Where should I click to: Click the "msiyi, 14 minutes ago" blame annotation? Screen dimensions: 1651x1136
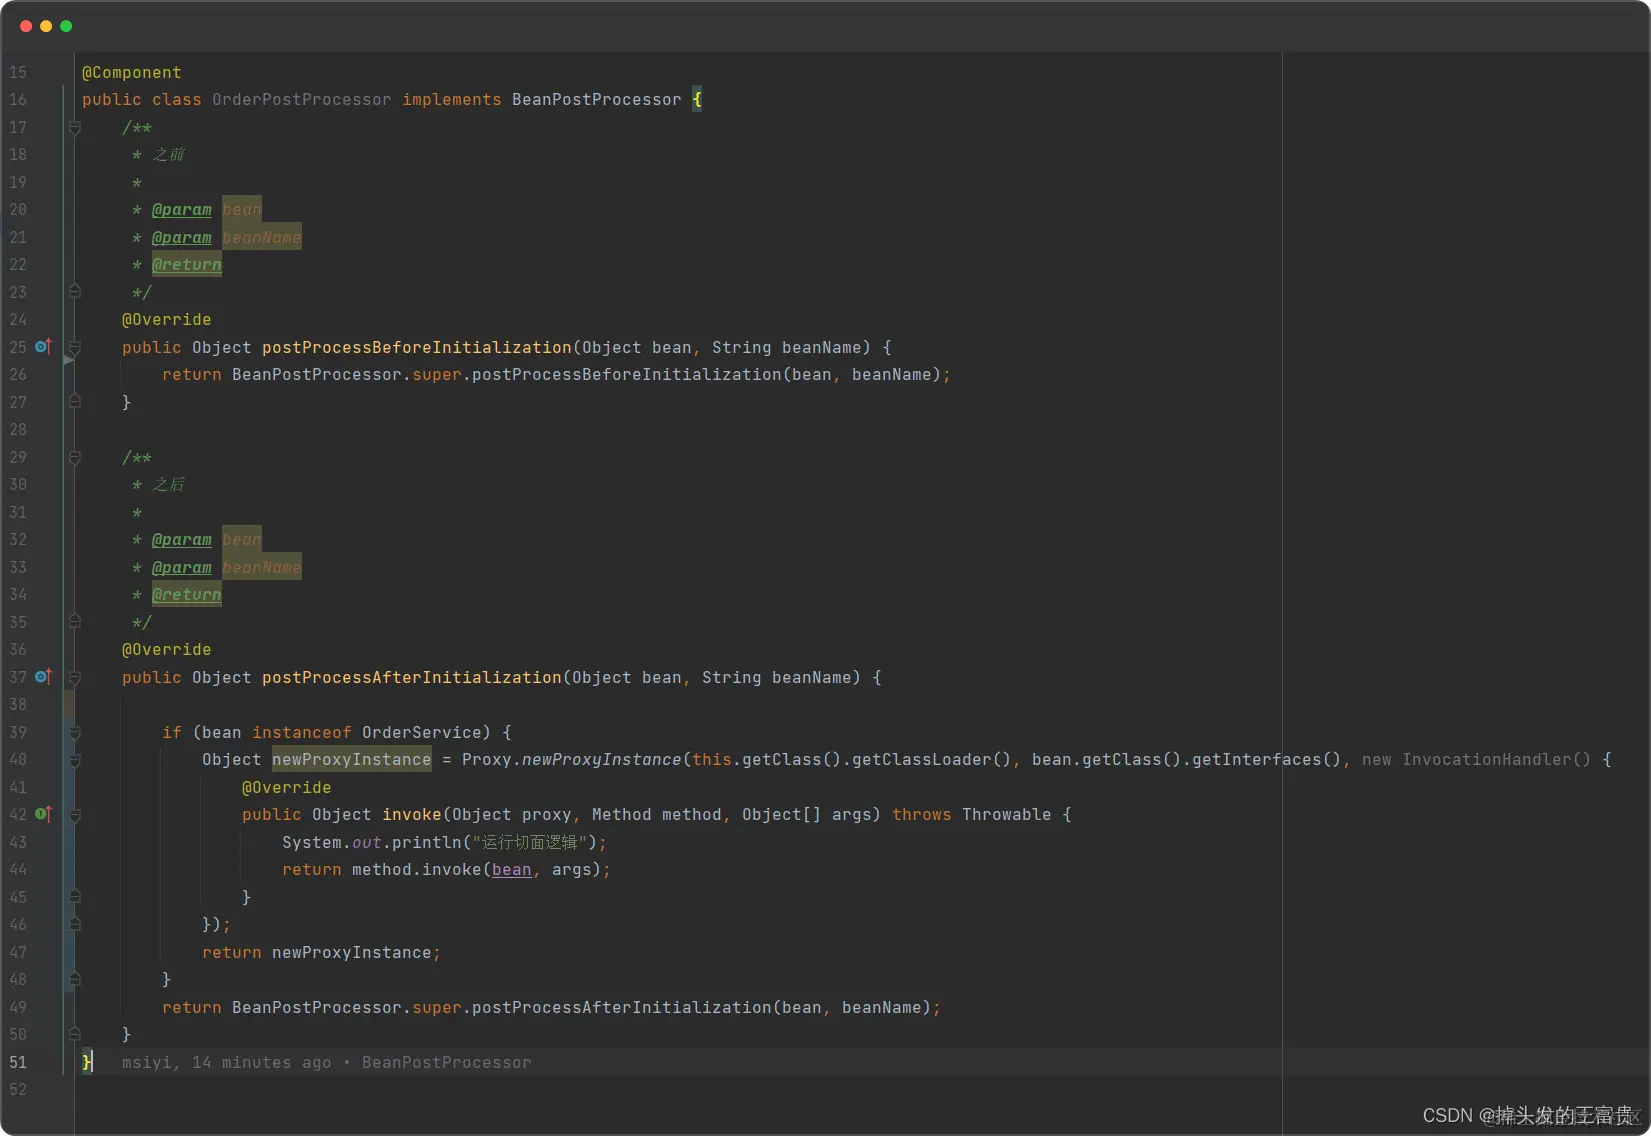pyautogui.click(x=227, y=1063)
